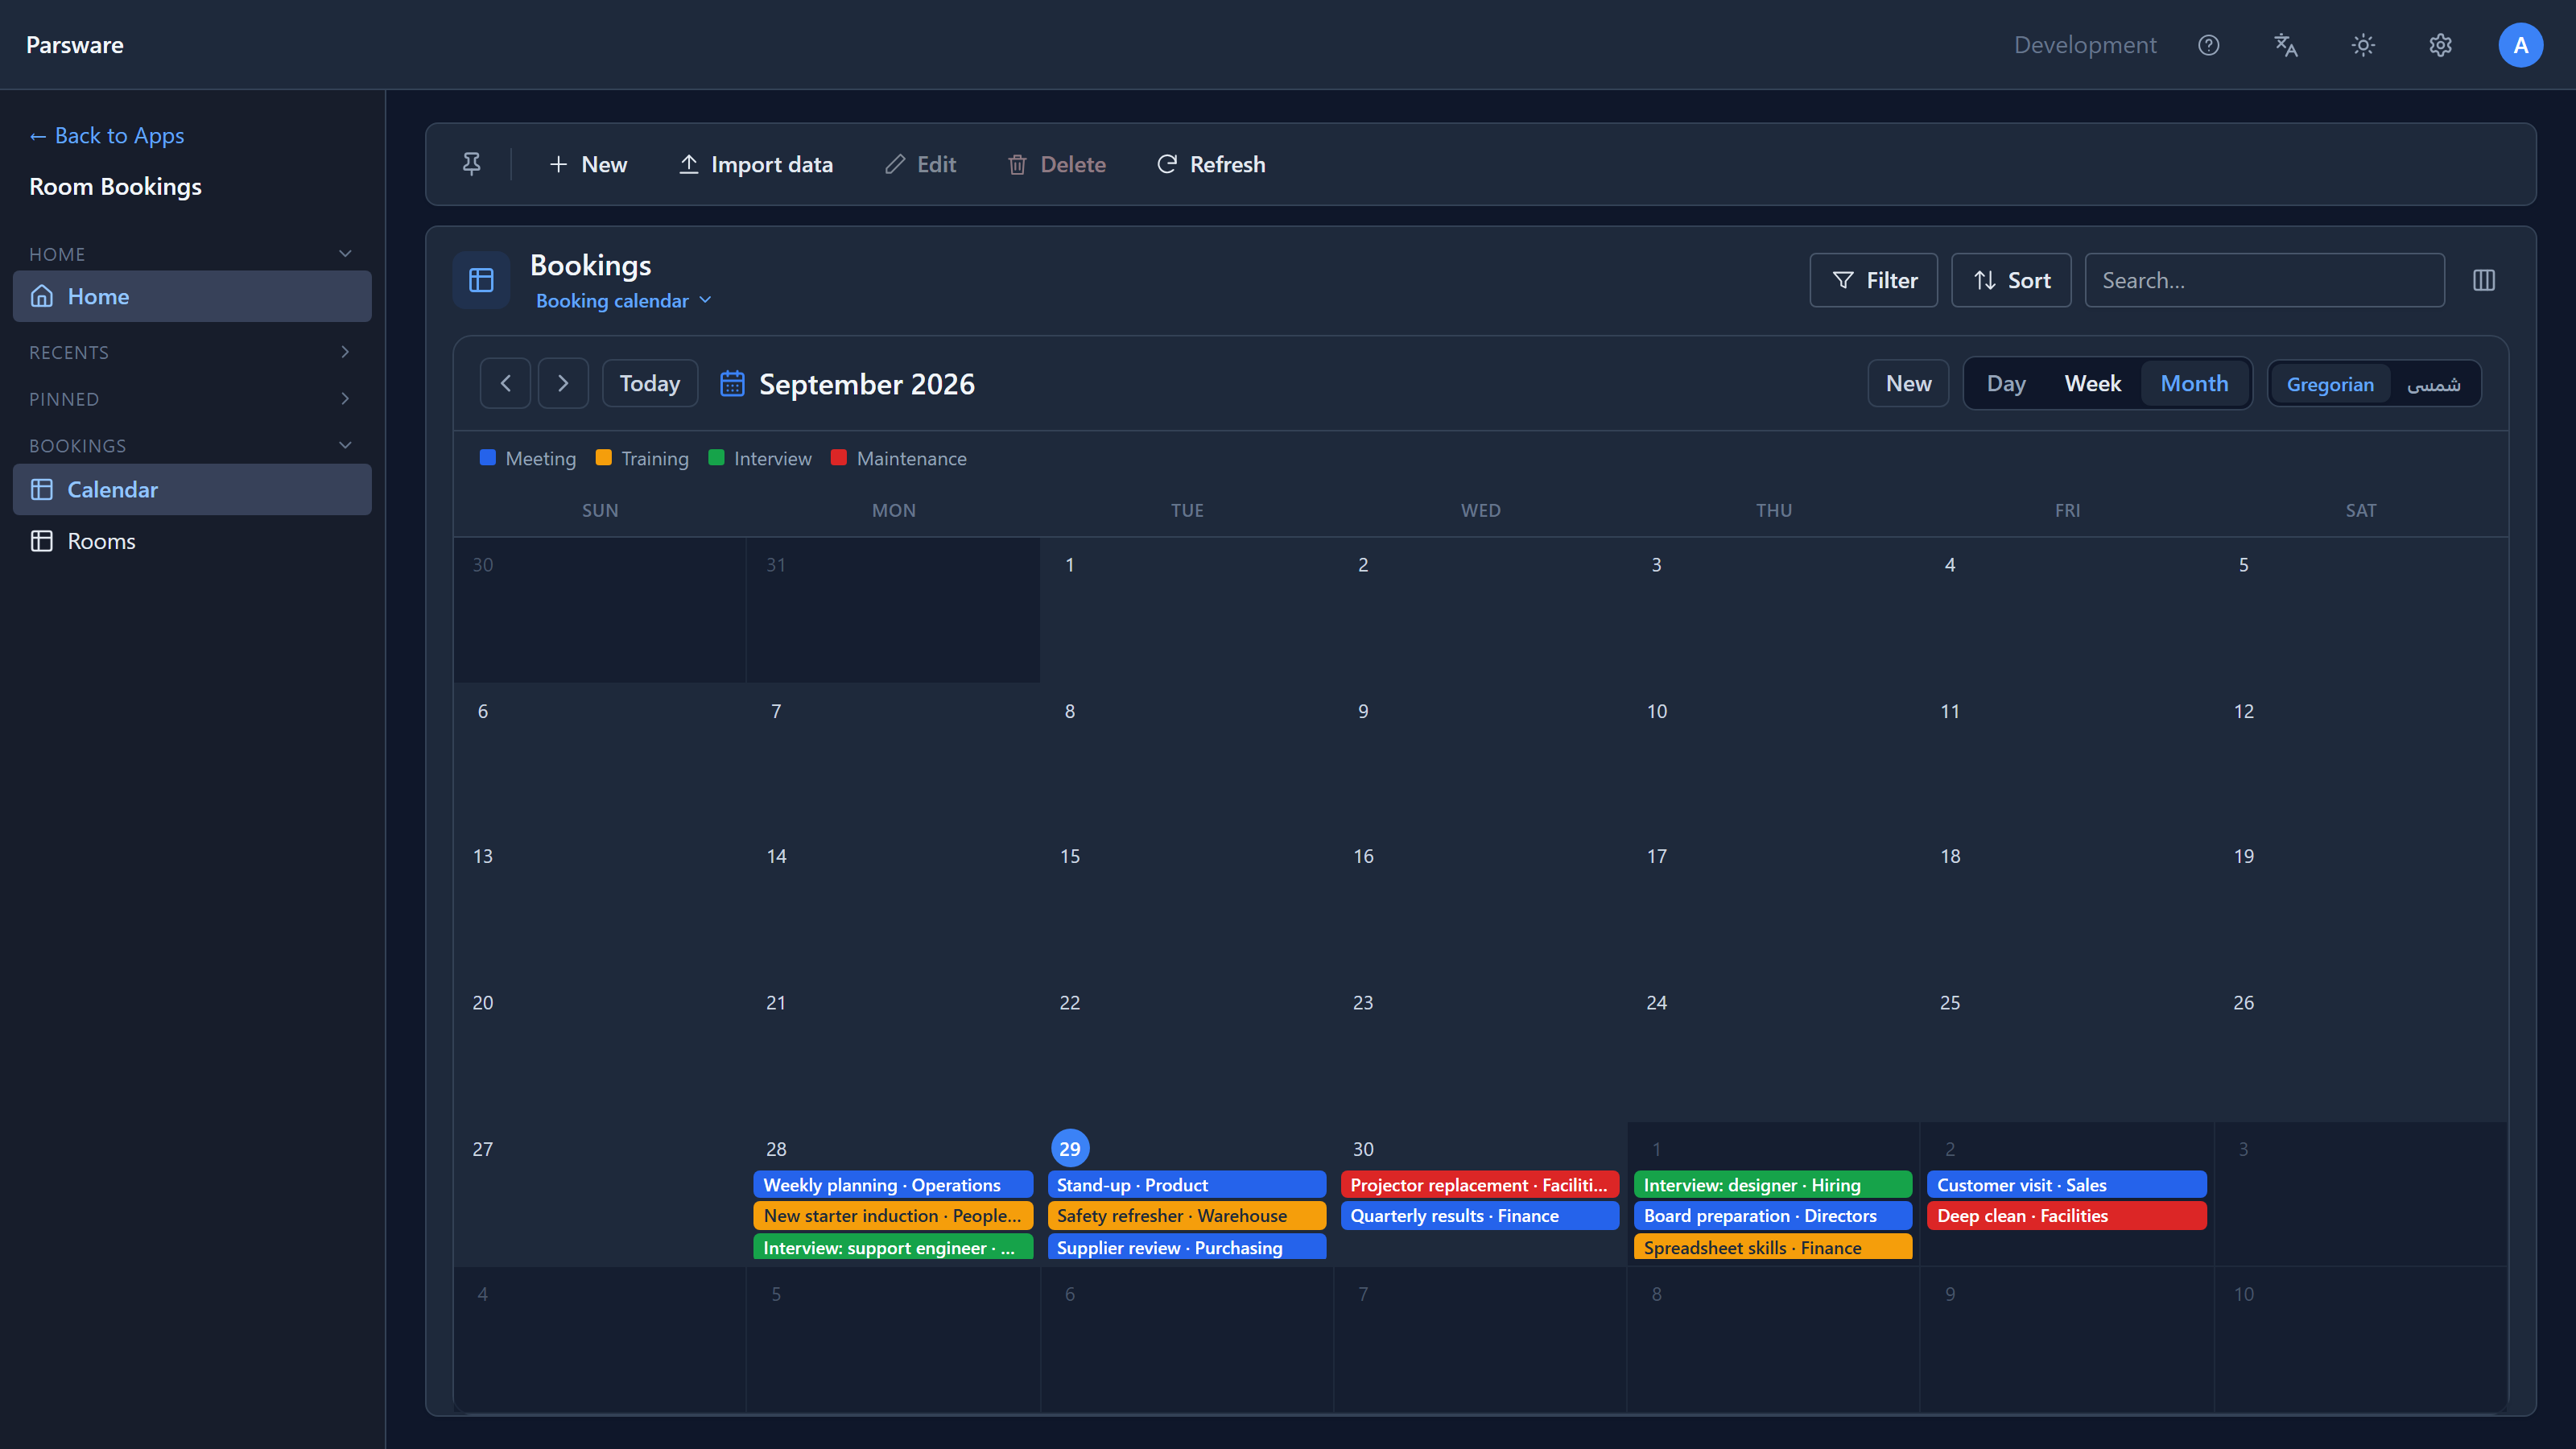Open the Filter button
Screen dimensions: 2576x1449
coord(1873,280)
